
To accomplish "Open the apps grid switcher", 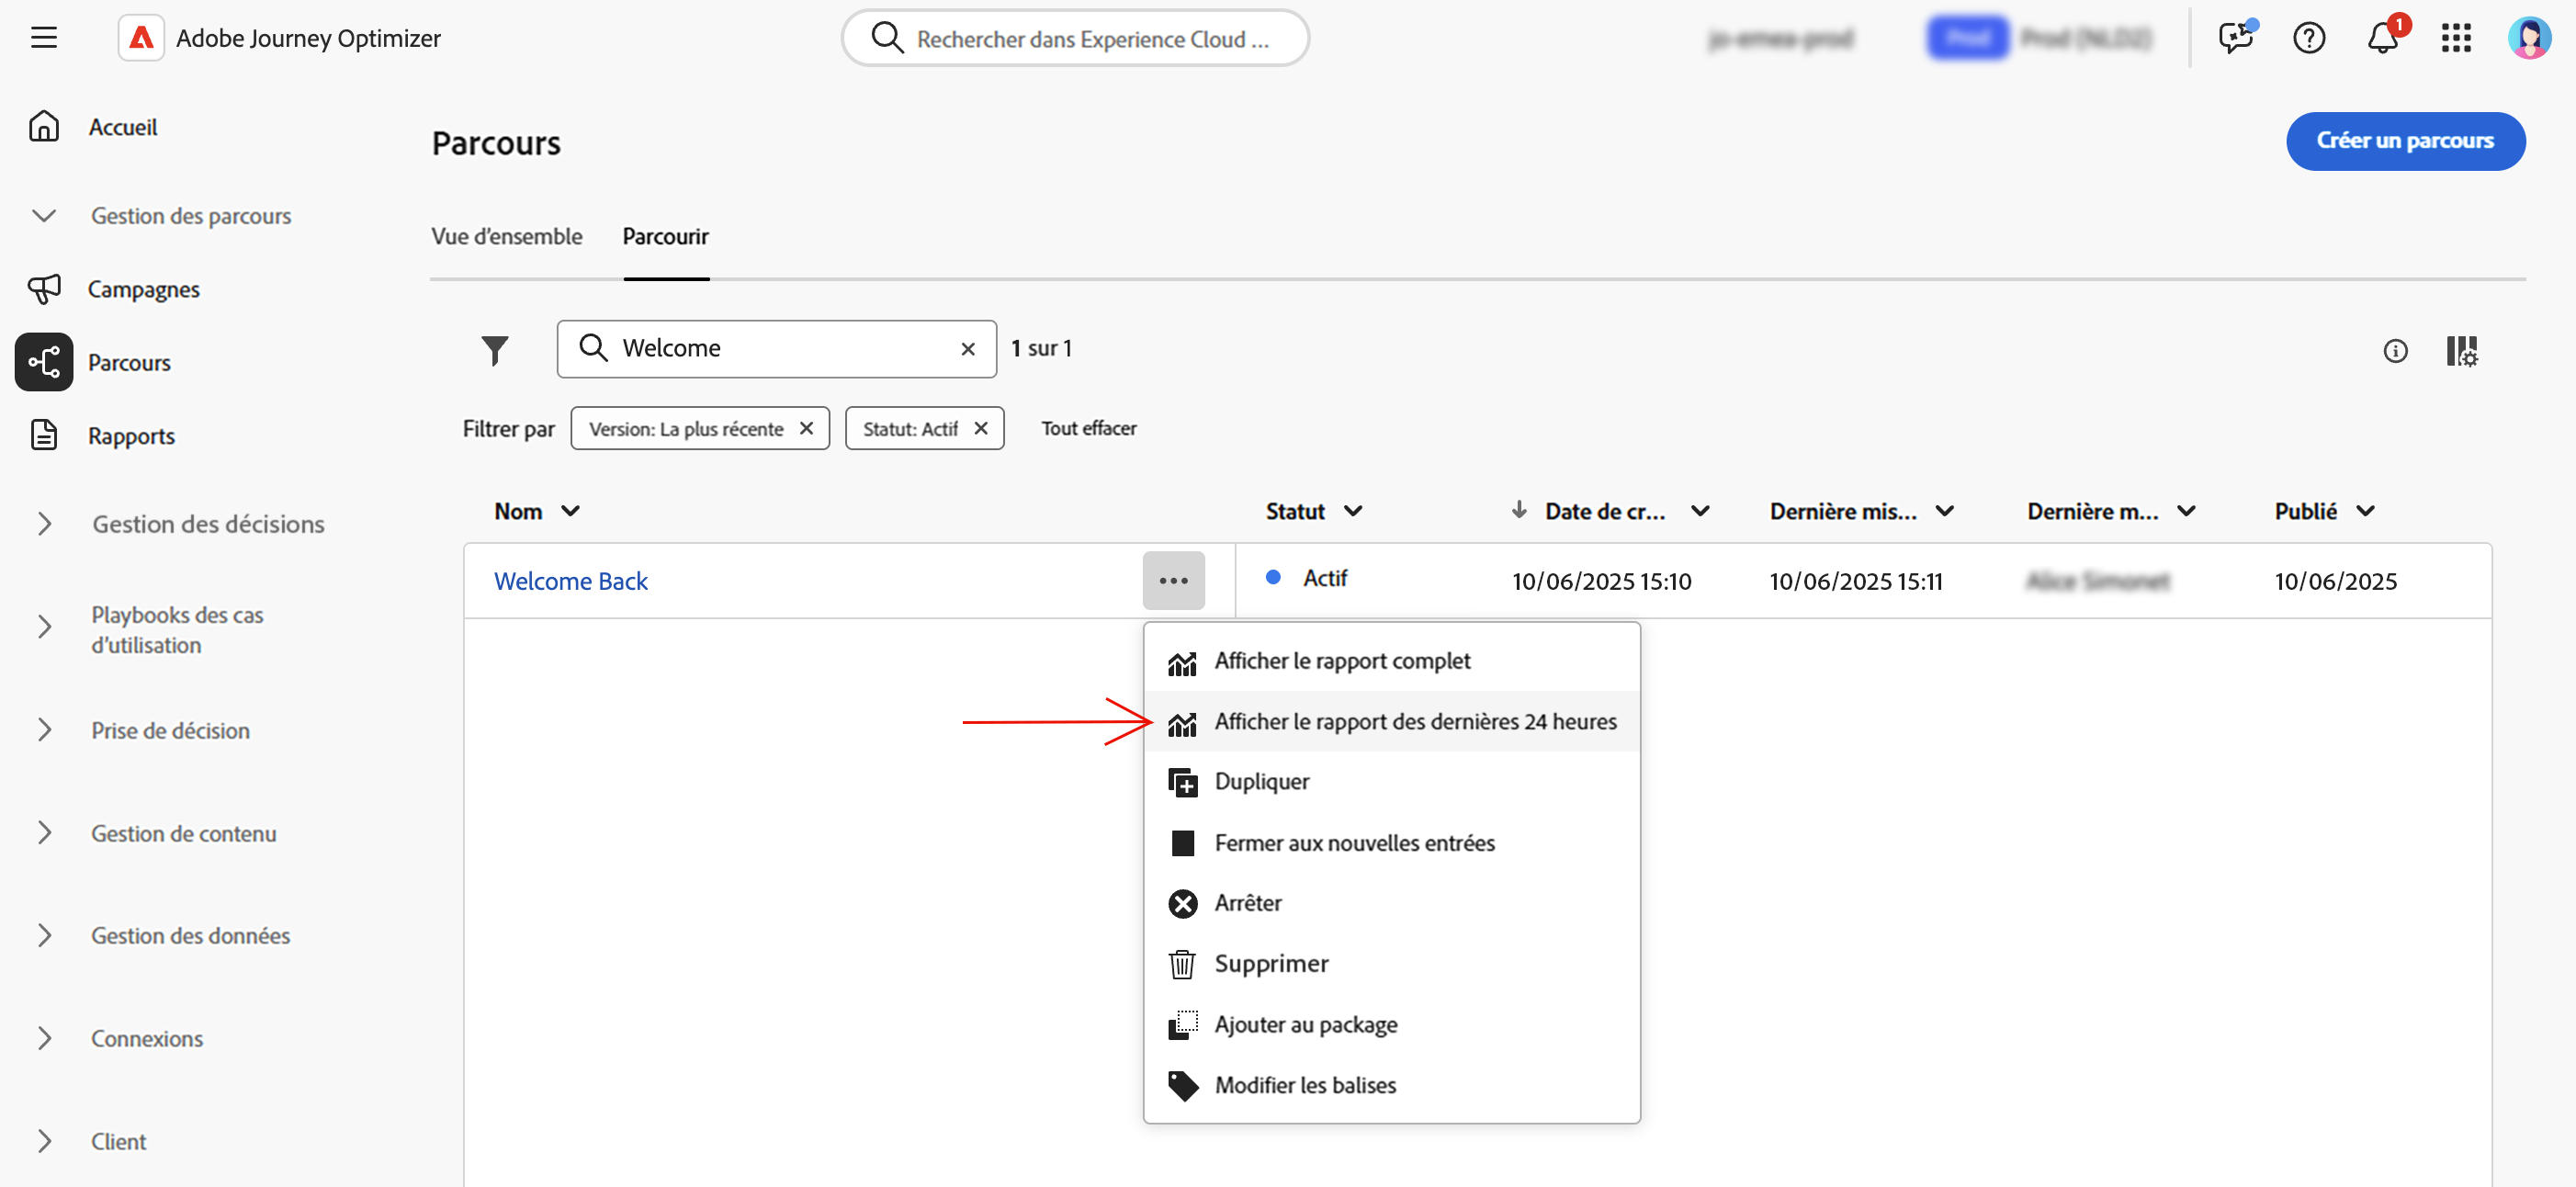I will click(2455, 39).
